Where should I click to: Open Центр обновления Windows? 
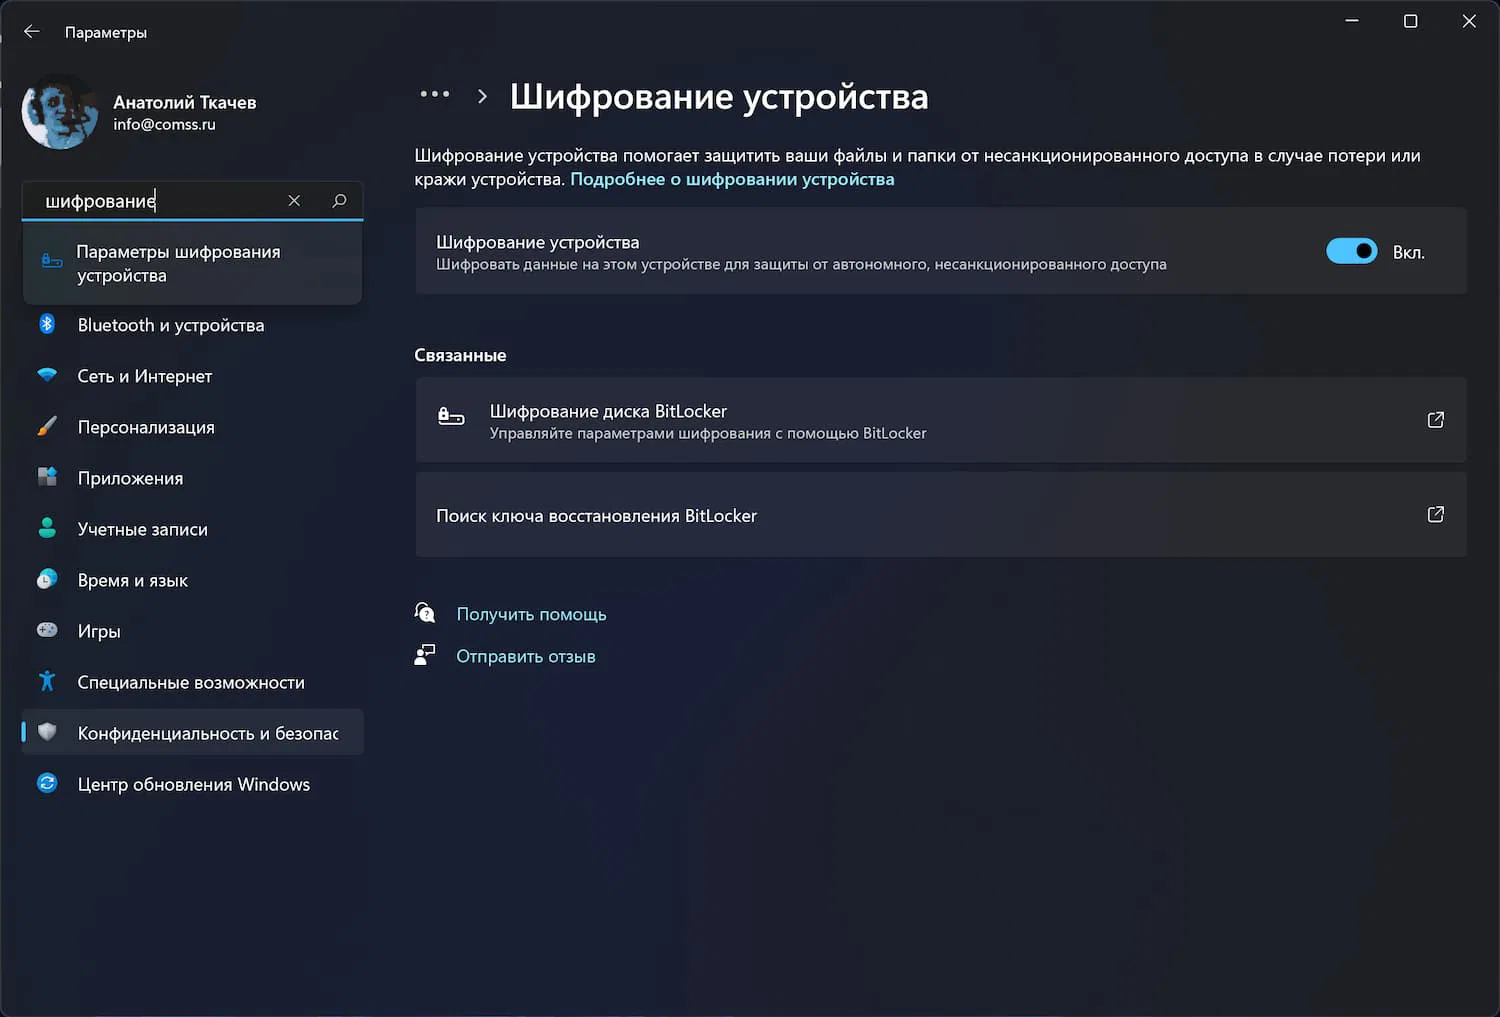click(x=192, y=784)
